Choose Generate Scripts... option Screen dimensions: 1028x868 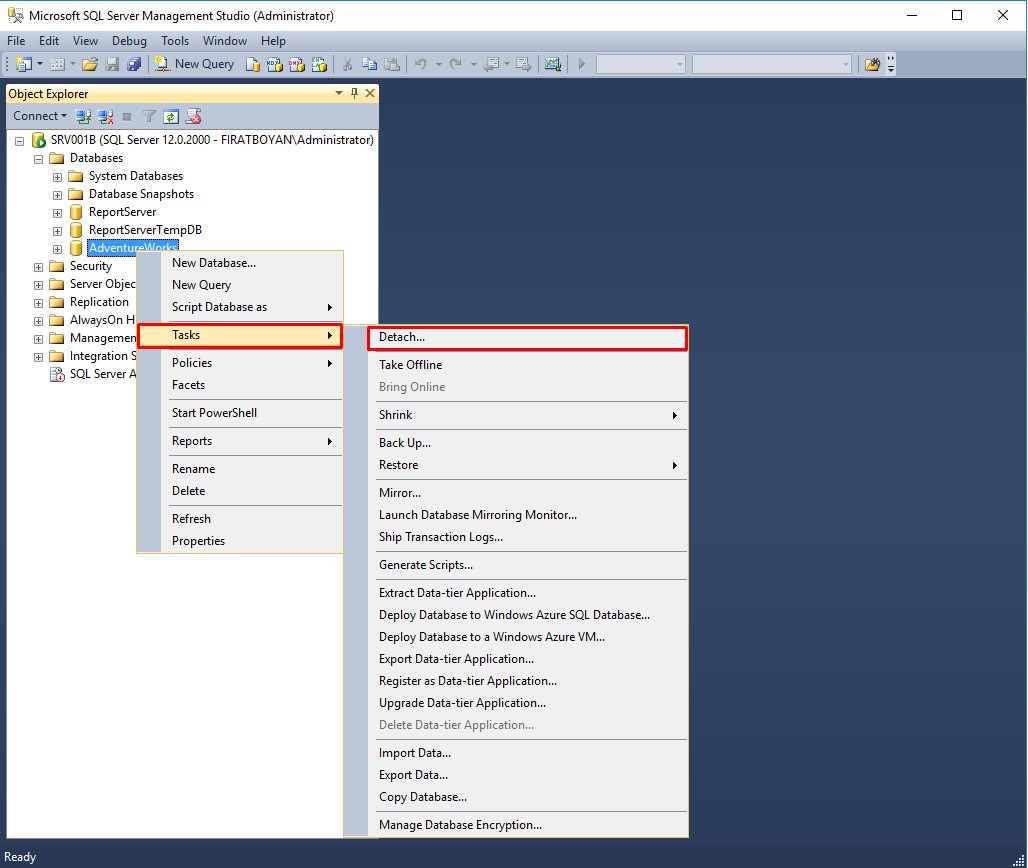point(528,565)
